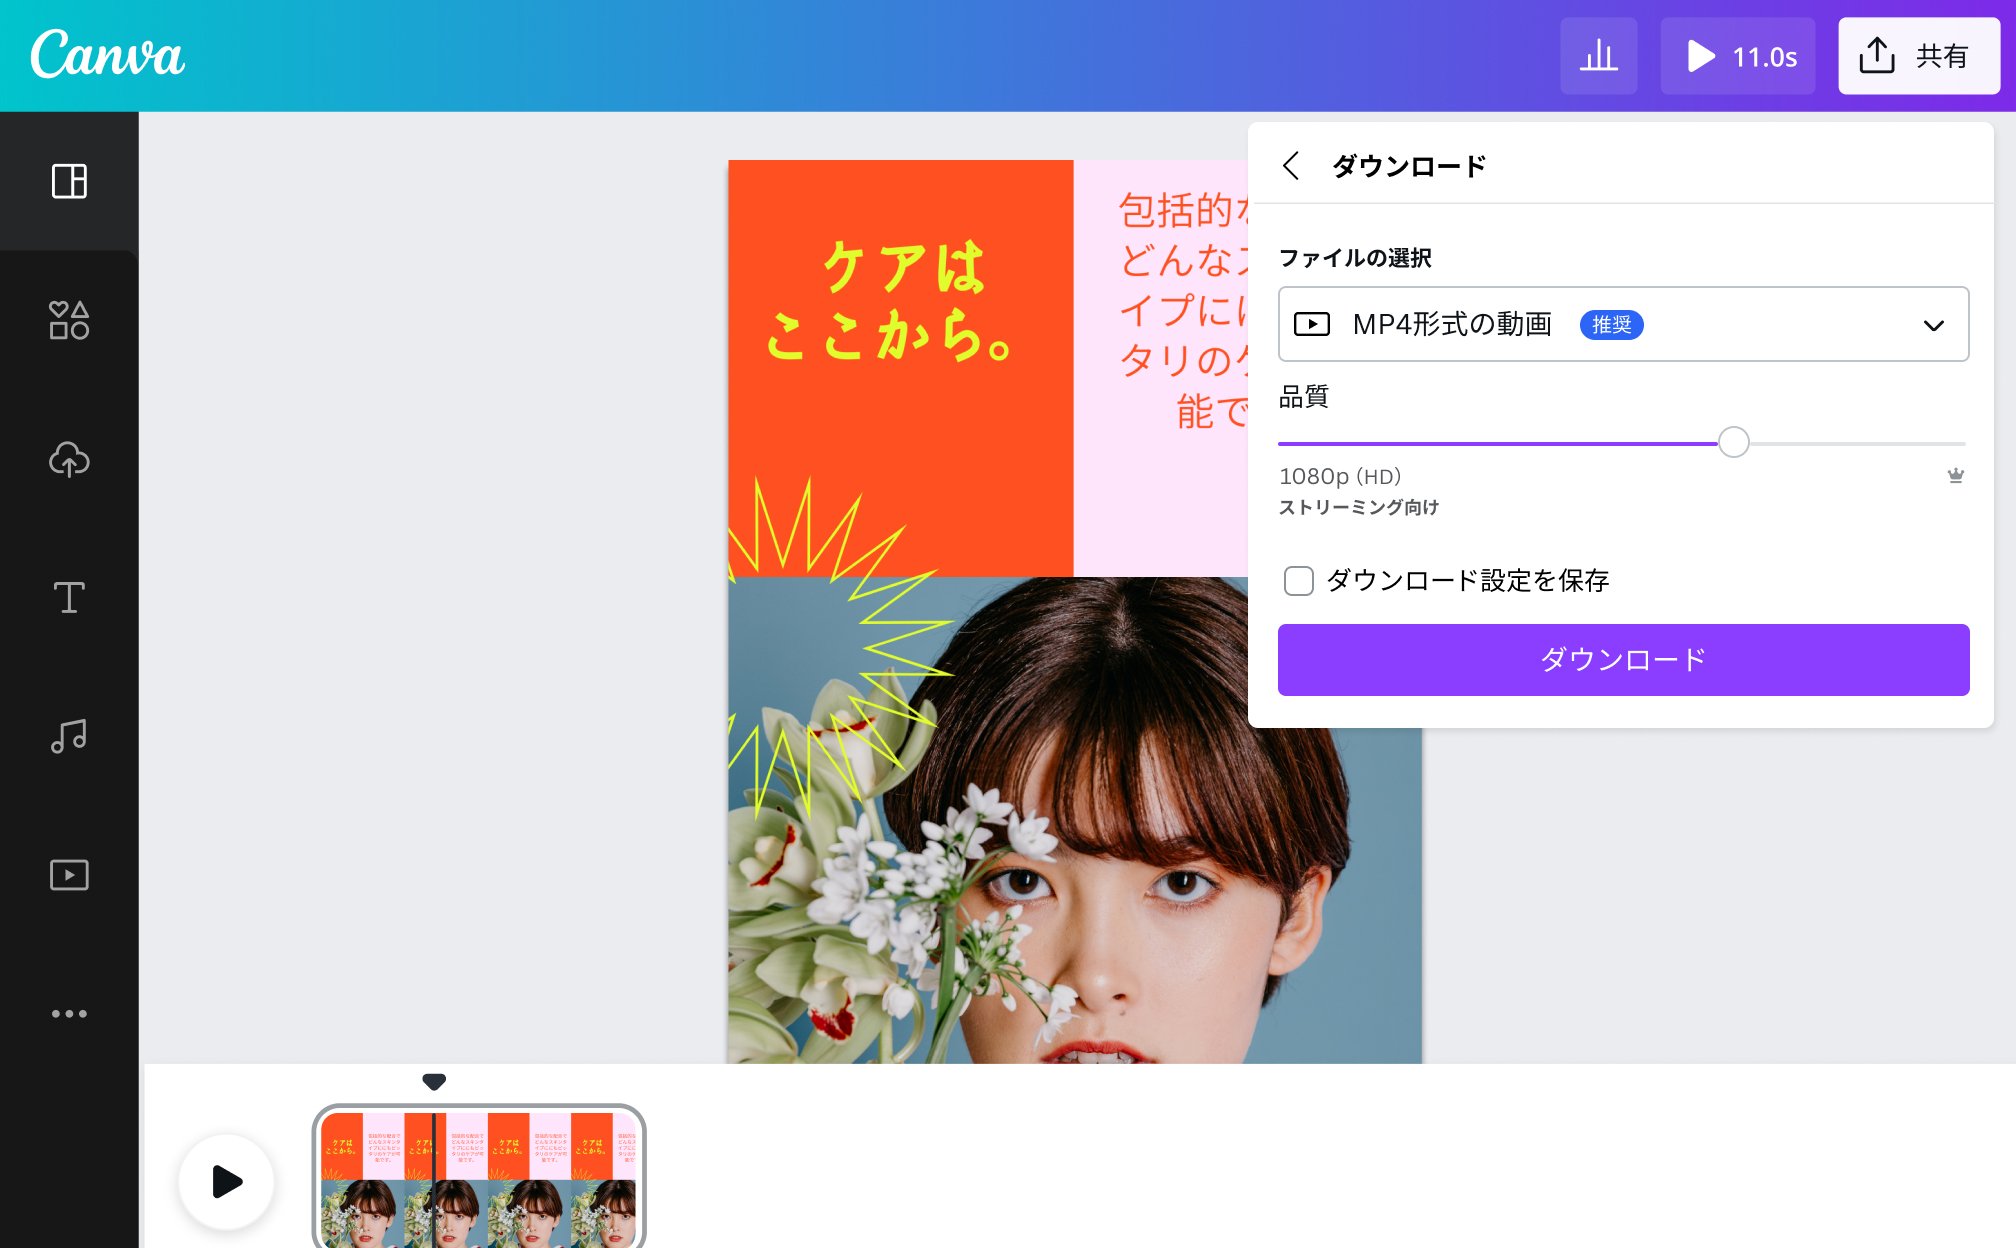Click the 推奨 badge next to MP4
The height and width of the screenshot is (1248, 2016).
coord(1611,325)
